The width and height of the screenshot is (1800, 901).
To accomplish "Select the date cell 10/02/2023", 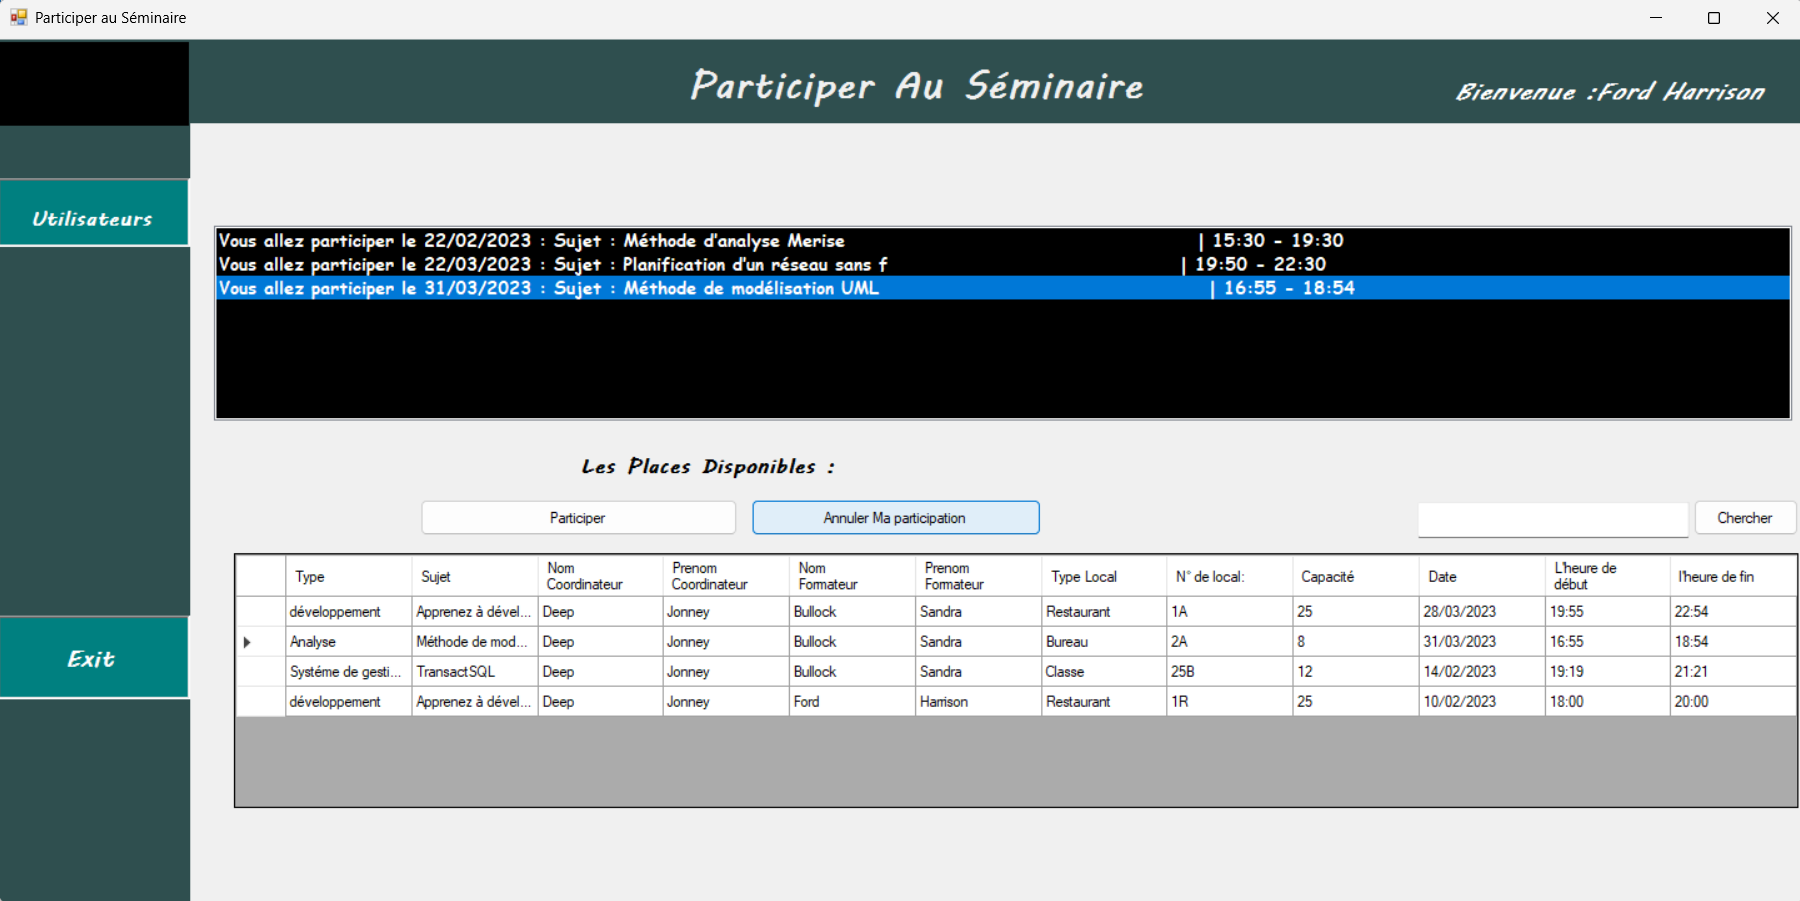I will point(1482,702).
